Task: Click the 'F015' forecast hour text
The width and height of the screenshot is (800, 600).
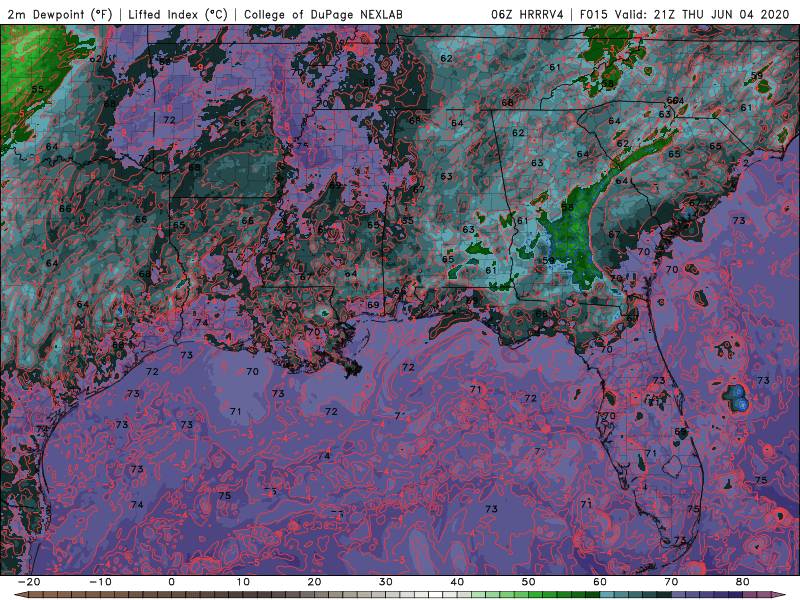Action: (x=593, y=14)
